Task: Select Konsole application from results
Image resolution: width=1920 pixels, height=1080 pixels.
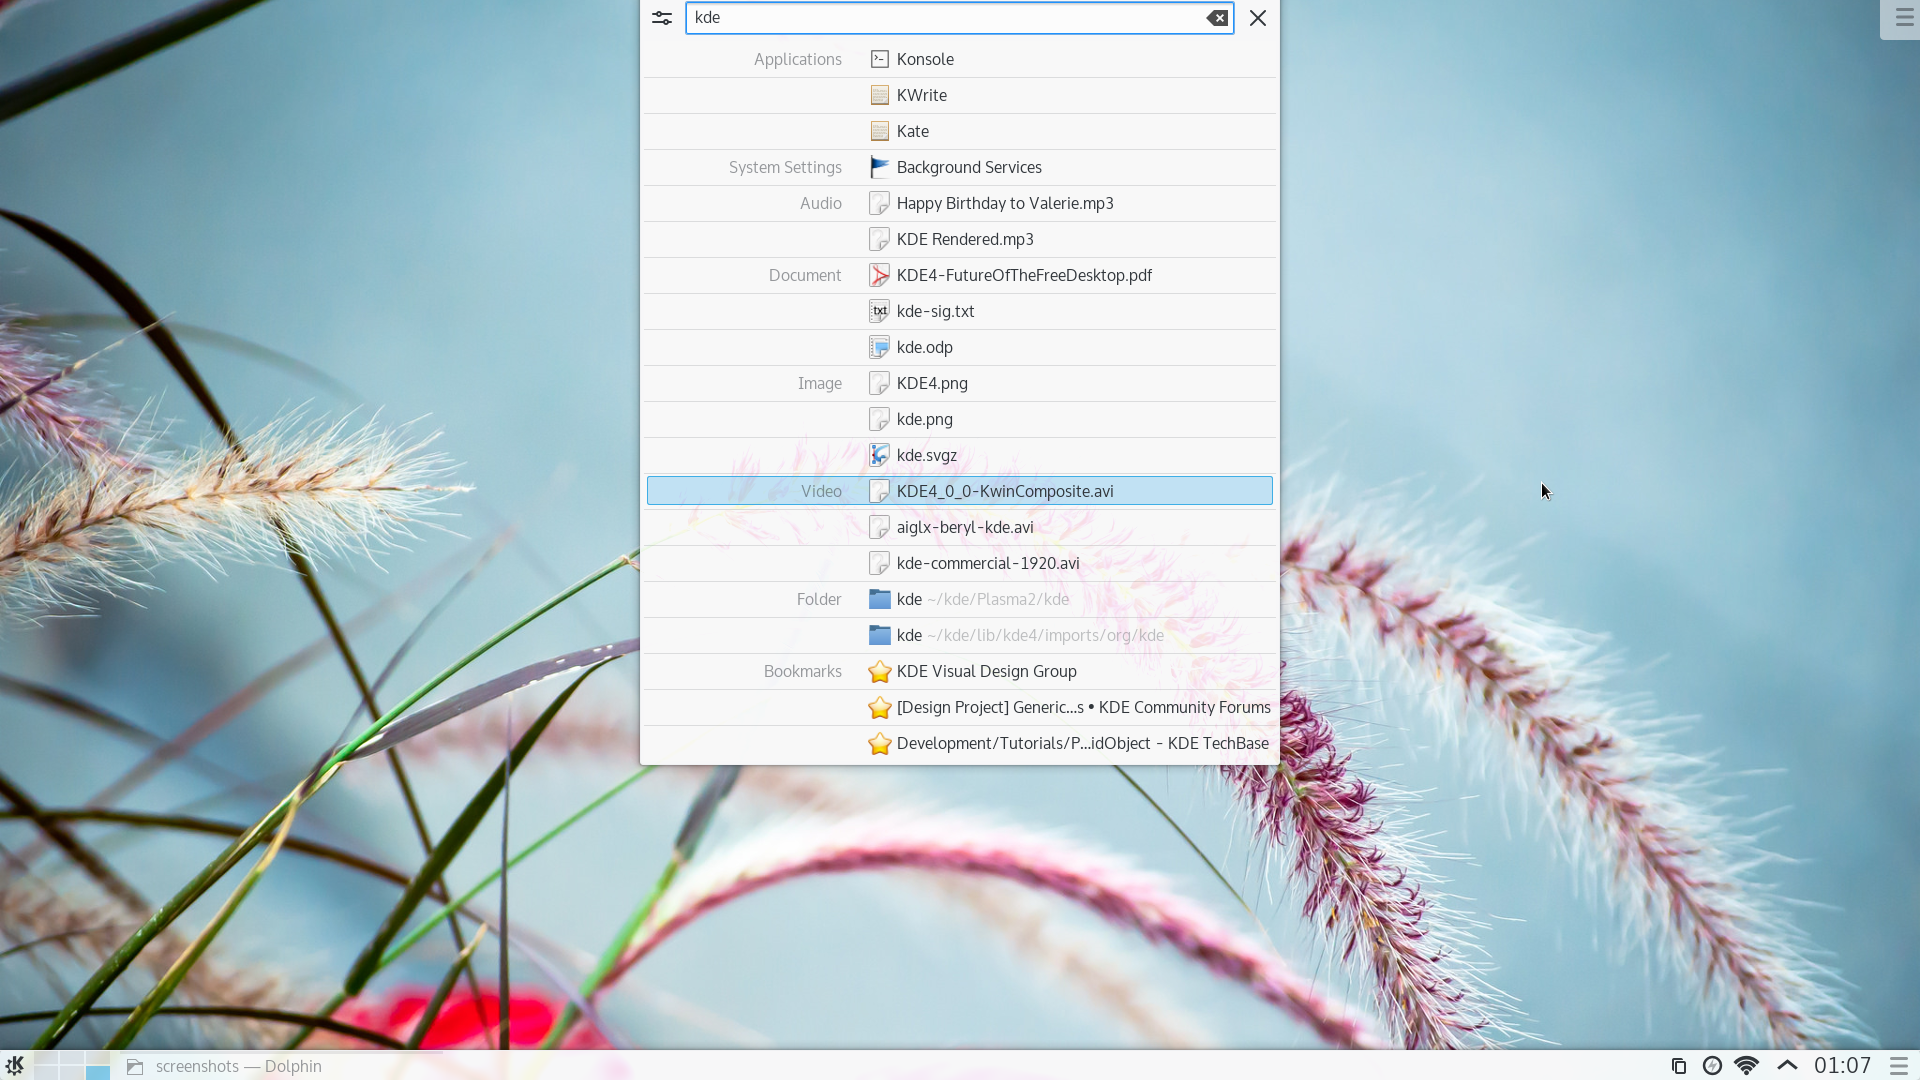Action: [924, 58]
